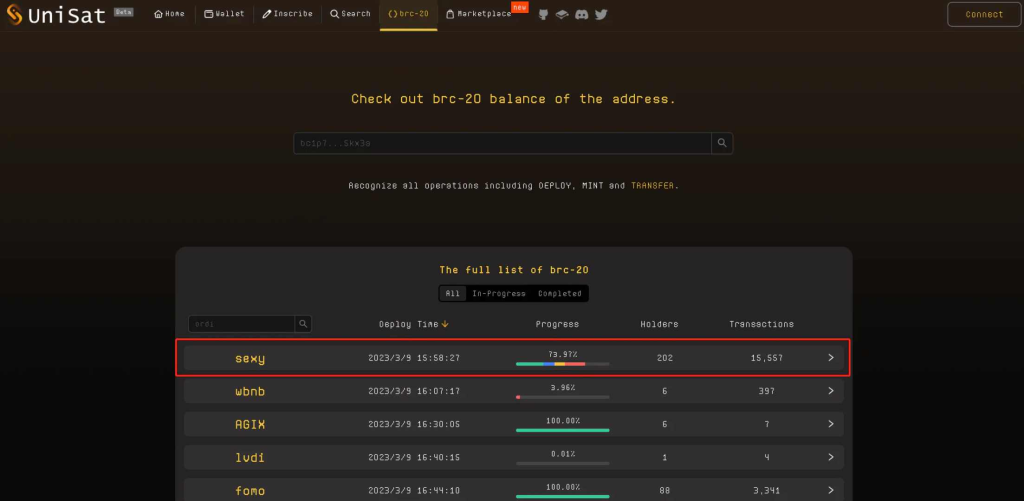Select the All filter tab
The height and width of the screenshot is (501, 1024).
coord(453,294)
